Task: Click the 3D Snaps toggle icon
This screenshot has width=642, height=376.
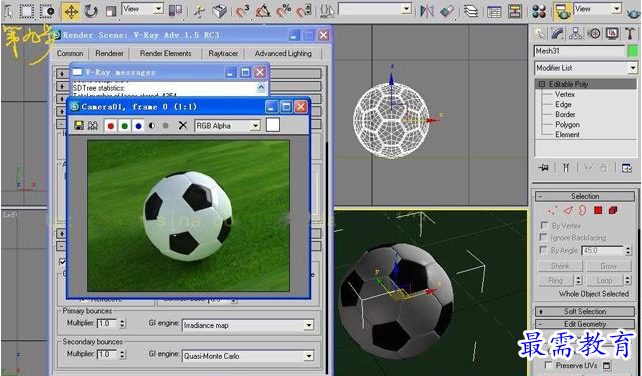Action: point(242,11)
